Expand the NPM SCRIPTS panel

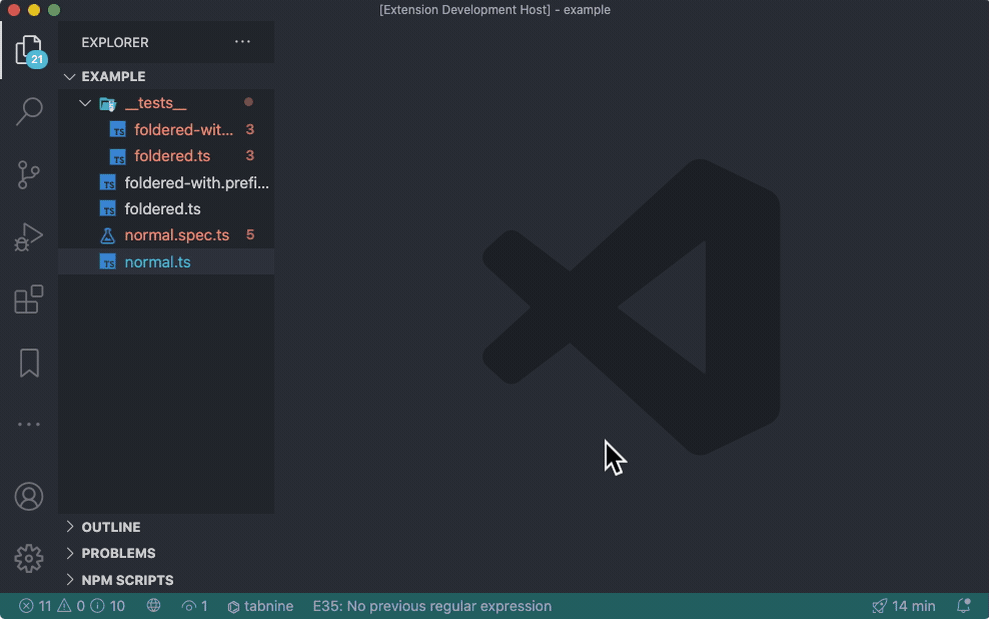[166, 580]
